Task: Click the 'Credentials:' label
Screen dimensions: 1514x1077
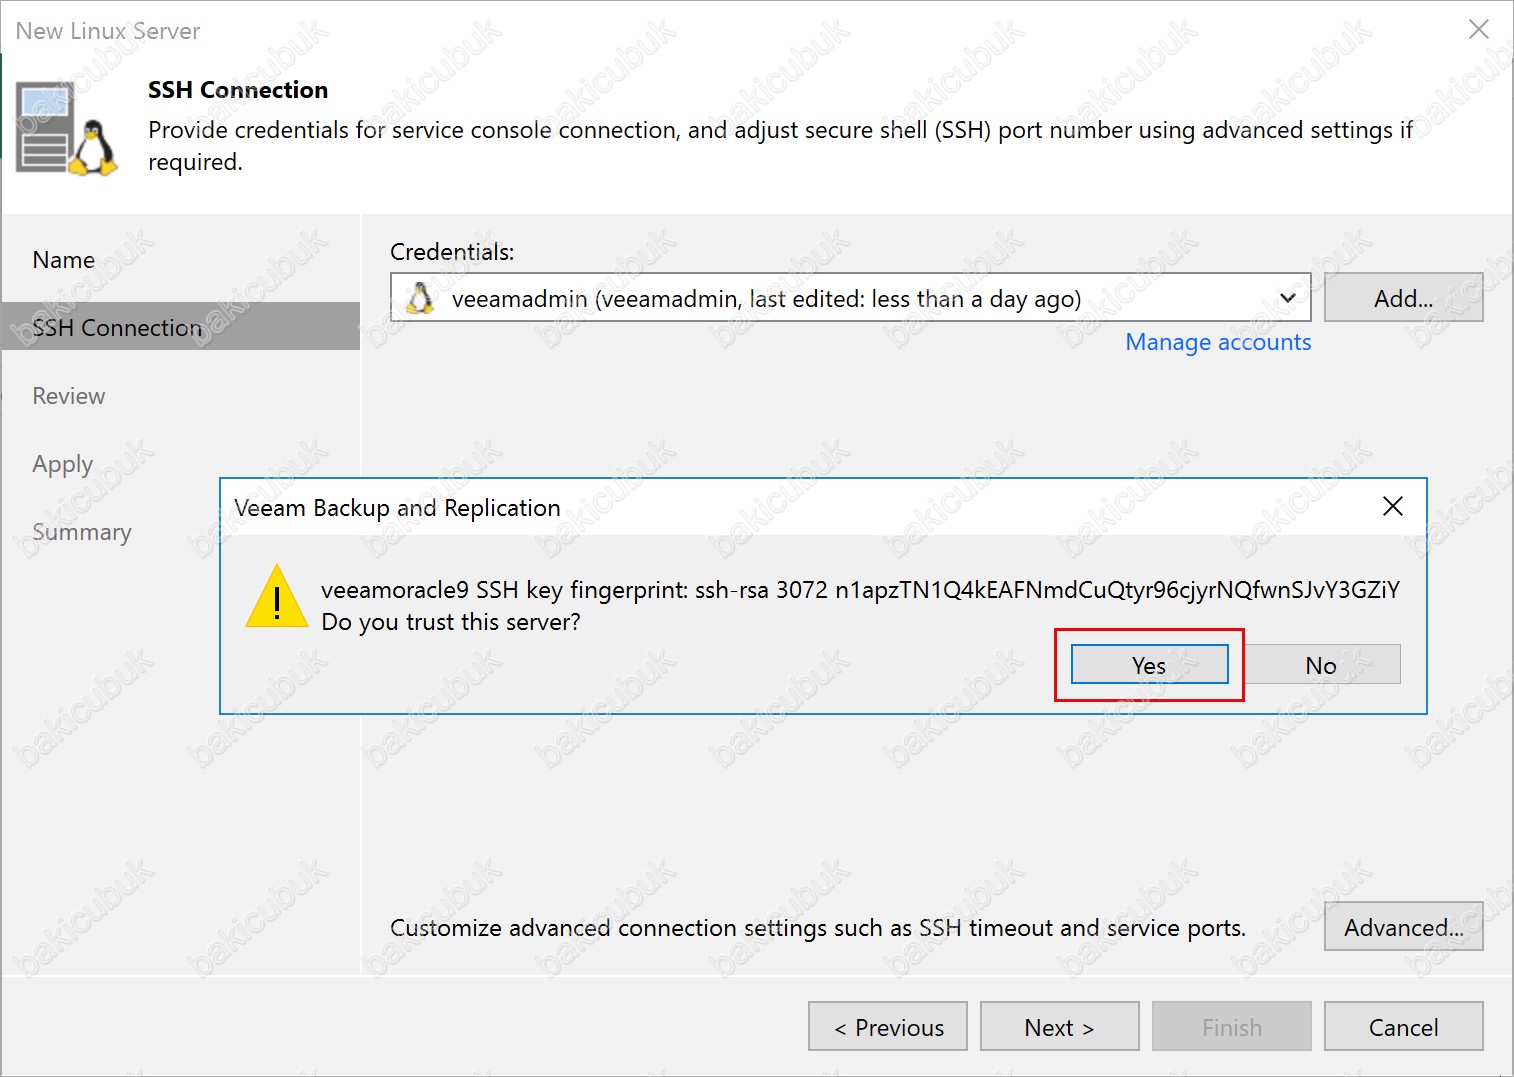Action: click(x=452, y=252)
